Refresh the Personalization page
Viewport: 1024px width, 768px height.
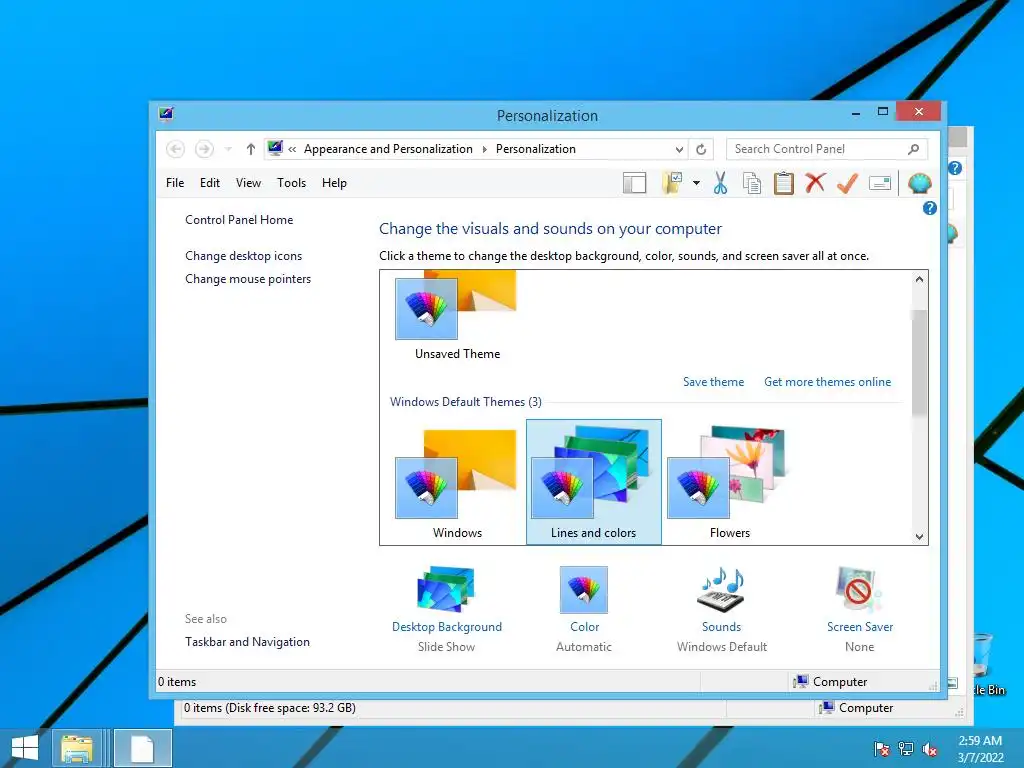[701, 150]
